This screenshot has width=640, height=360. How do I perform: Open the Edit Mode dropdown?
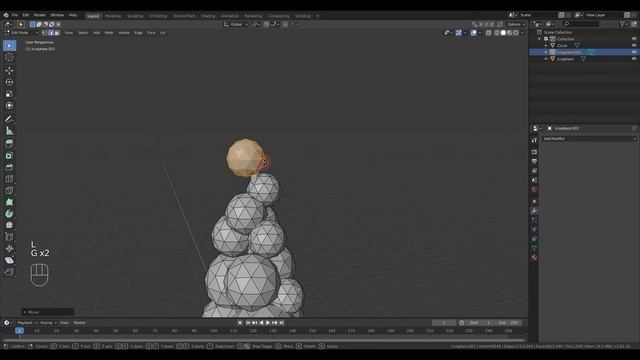21,33
